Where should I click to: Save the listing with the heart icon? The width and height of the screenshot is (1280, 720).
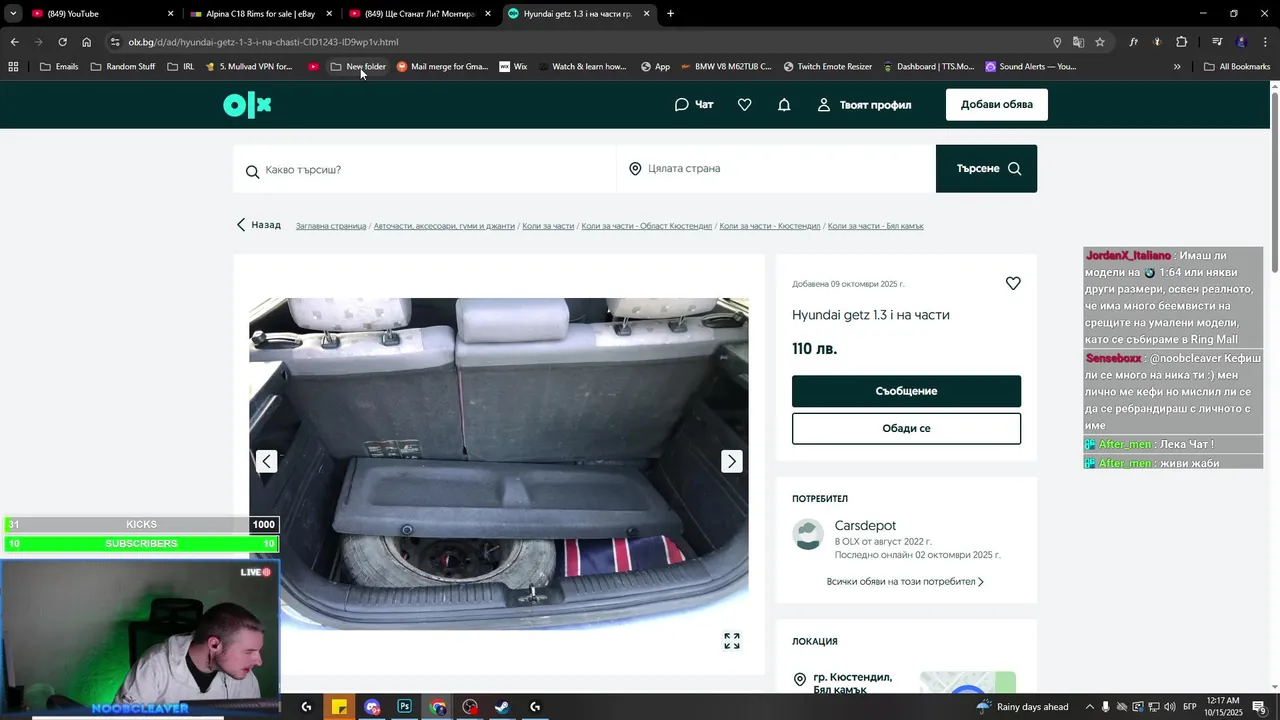[x=1013, y=284]
